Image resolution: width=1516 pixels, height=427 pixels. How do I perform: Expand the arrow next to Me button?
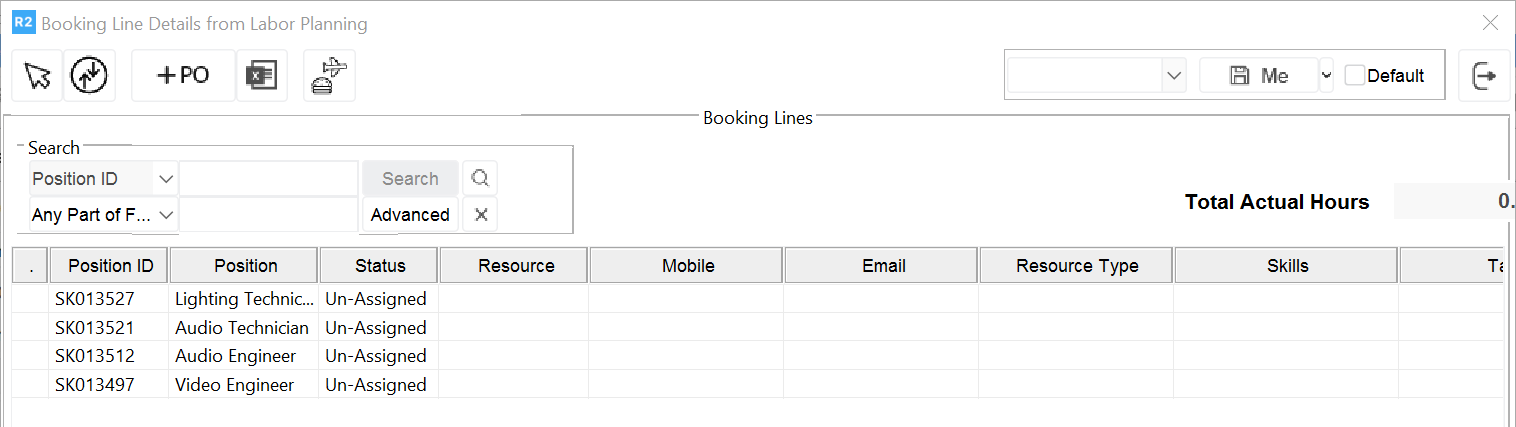click(x=1326, y=76)
